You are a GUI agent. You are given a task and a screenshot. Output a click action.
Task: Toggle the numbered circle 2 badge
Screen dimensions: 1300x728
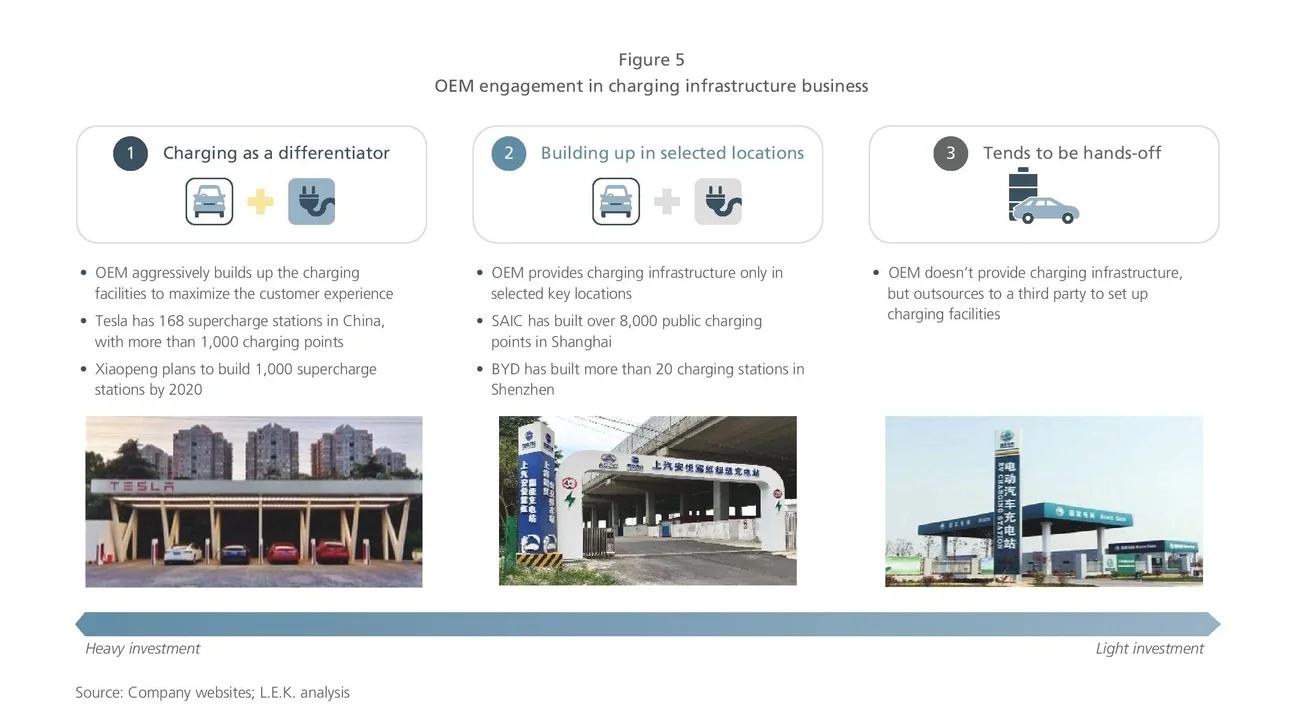507,153
